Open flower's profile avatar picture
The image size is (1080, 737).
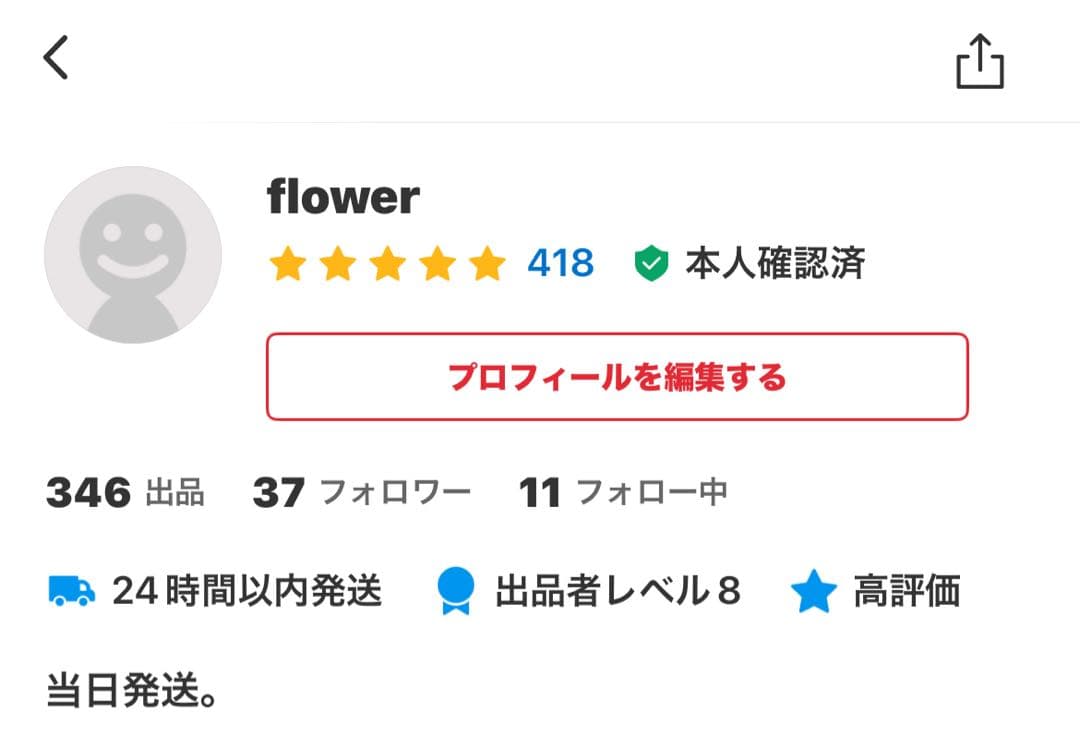(x=134, y=255)
